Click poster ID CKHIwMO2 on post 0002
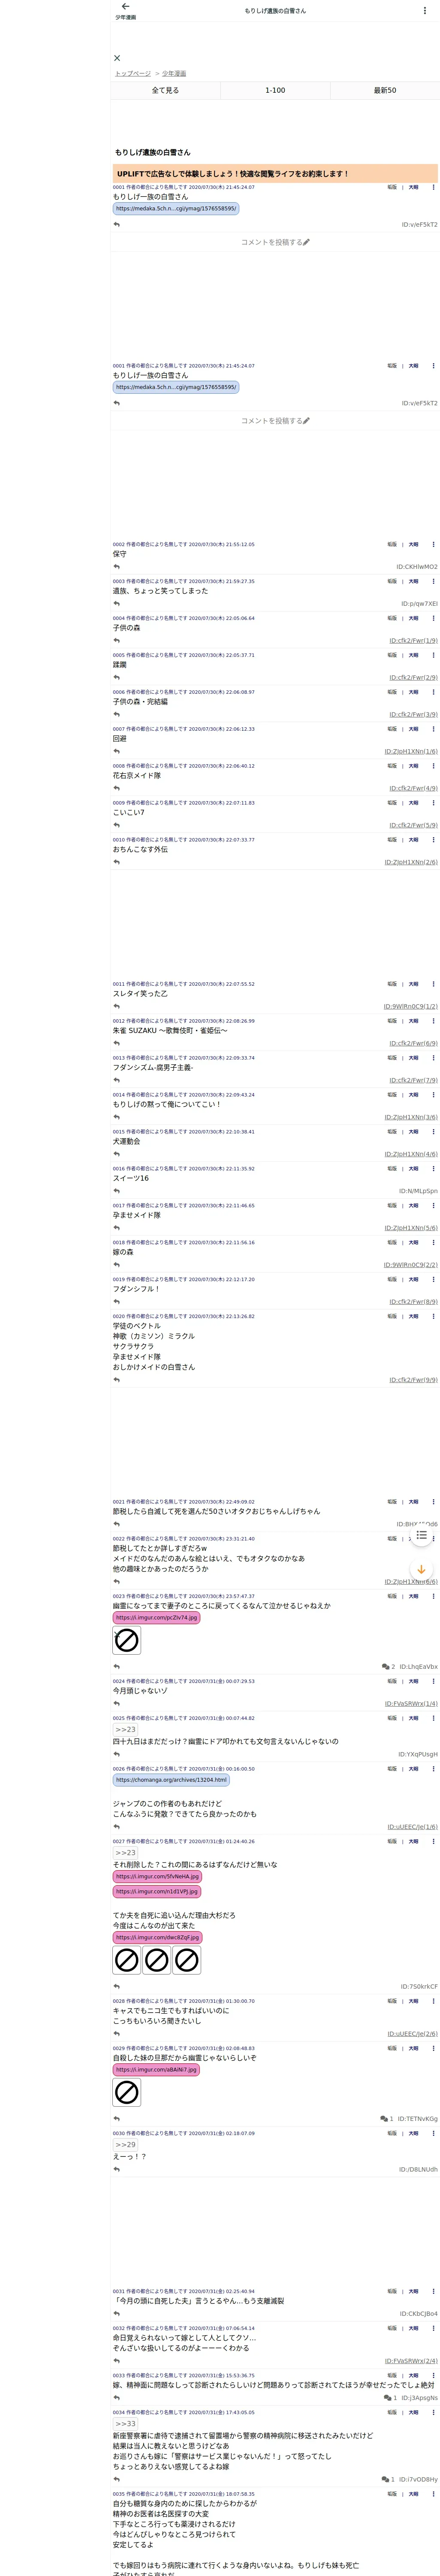 (x=416, y=567)
